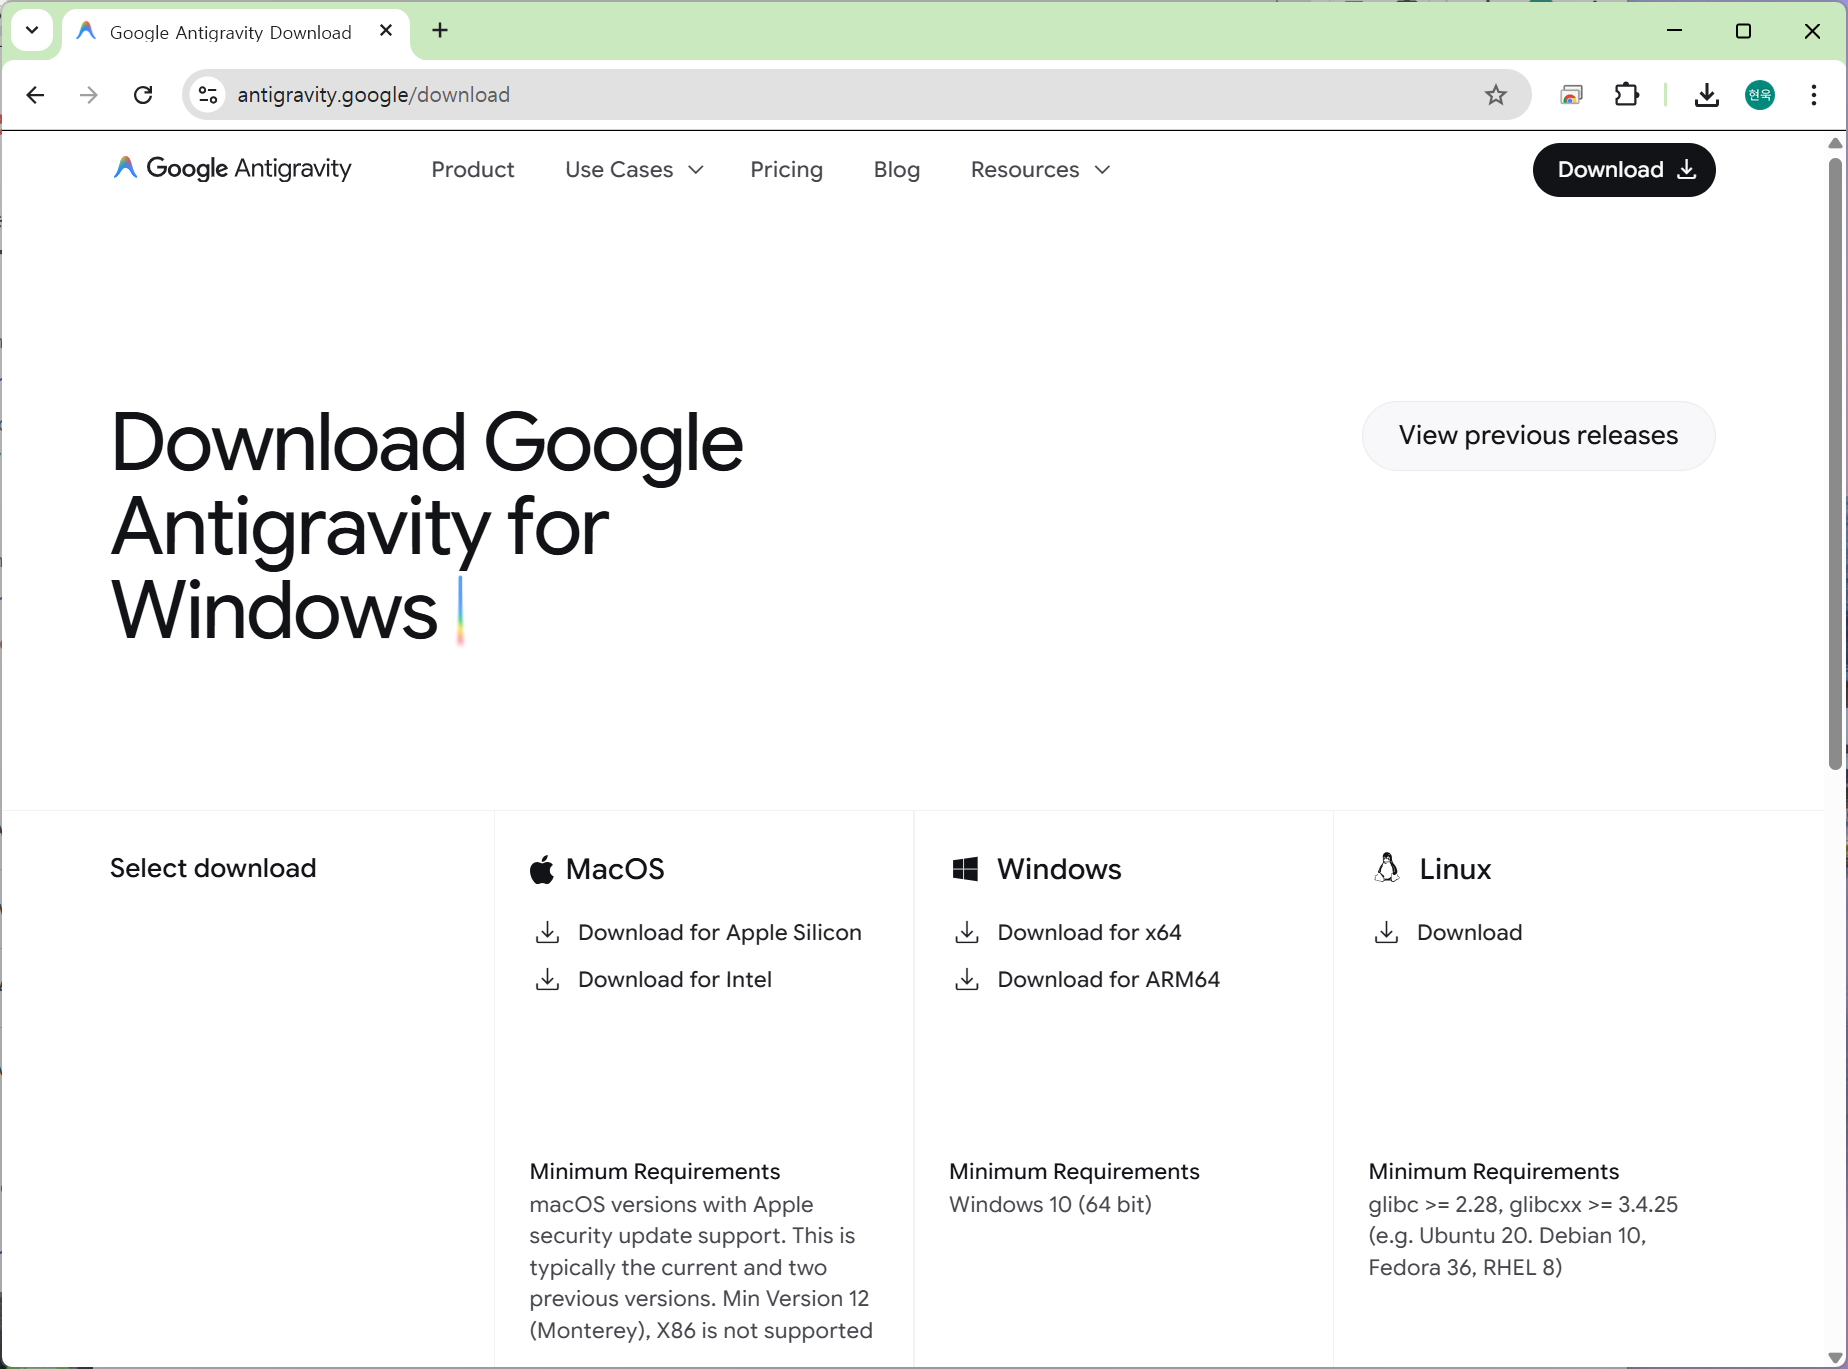
Task: Download for Intel Mac
Action: click(675, 979)
